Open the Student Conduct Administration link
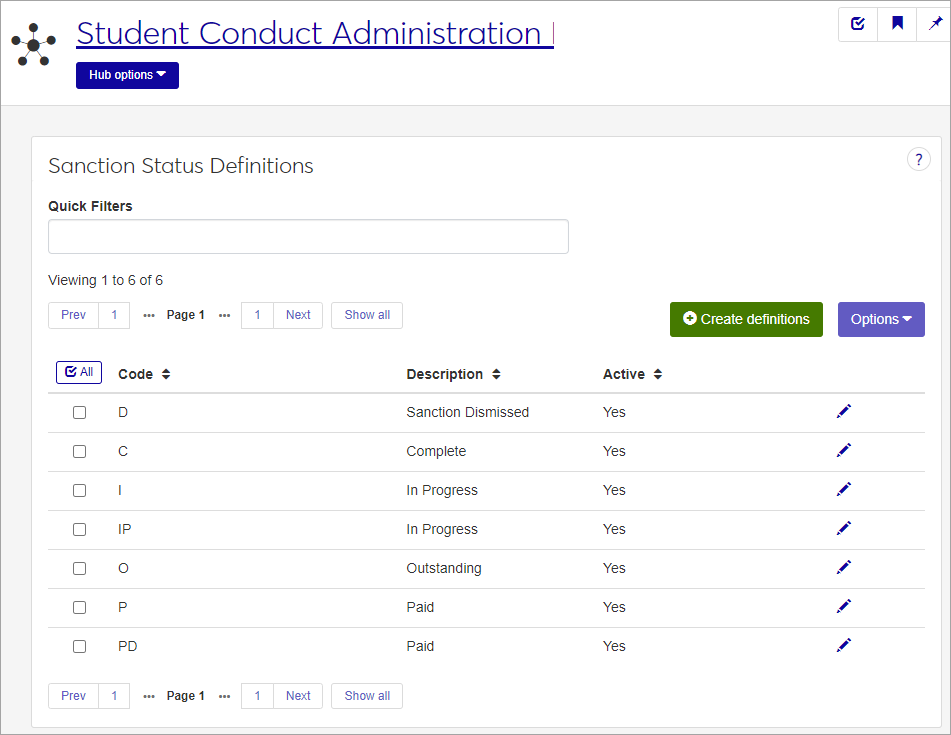Viewport: 951px width, 735px height. pyautogui.click(x=314, y=33)
